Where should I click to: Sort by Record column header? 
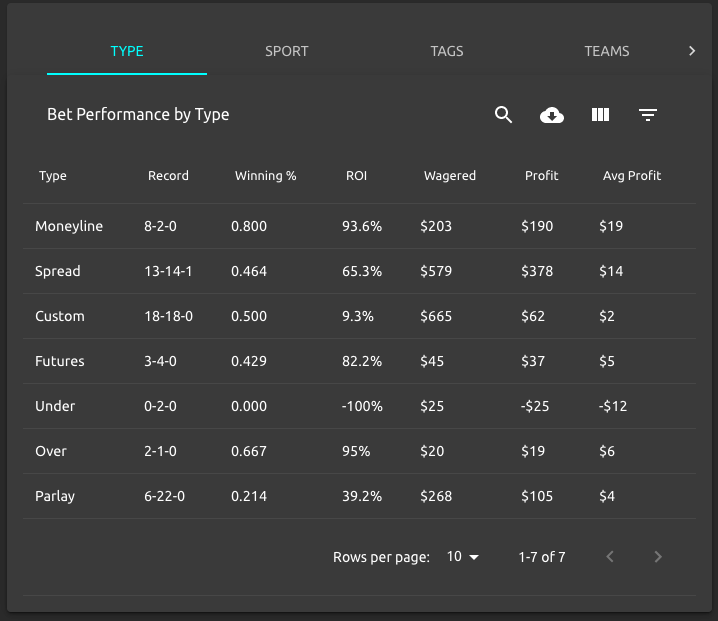click(x=168, y=176)
